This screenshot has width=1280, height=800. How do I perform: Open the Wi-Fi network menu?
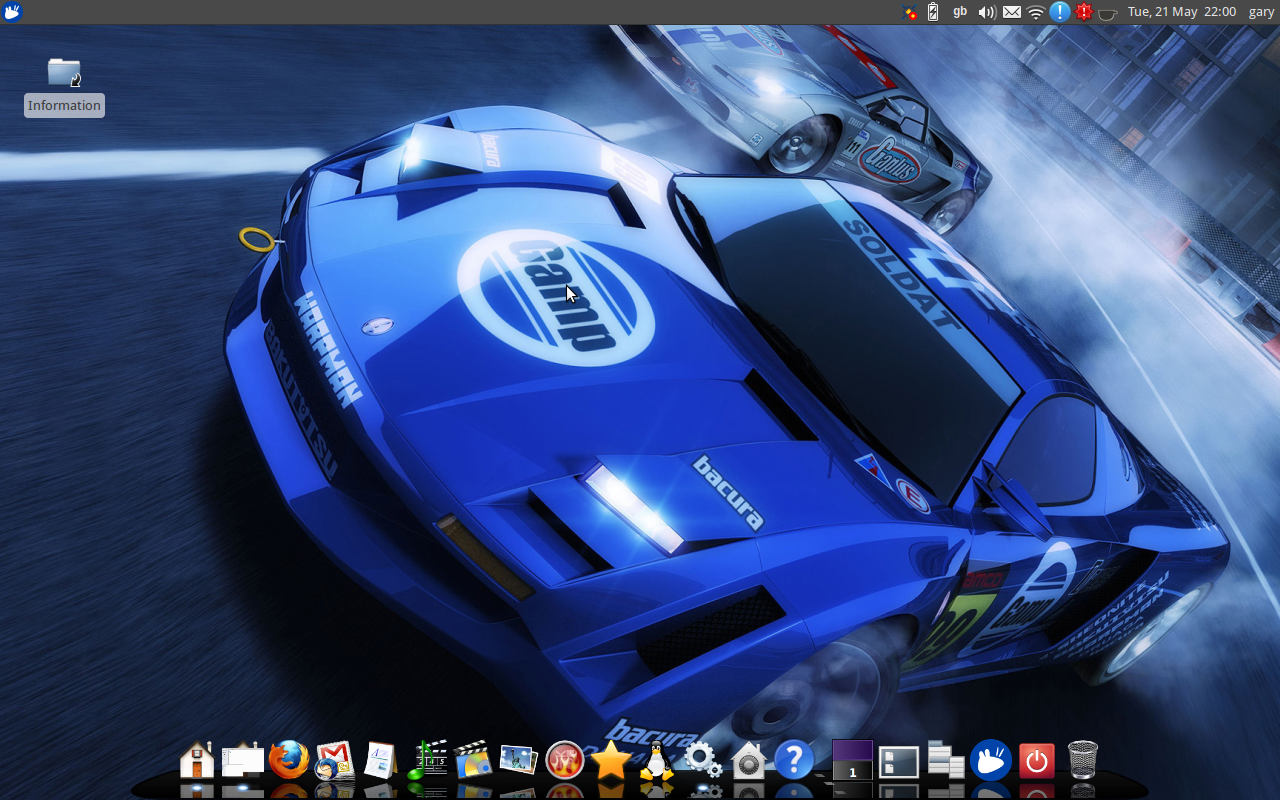1036,12
